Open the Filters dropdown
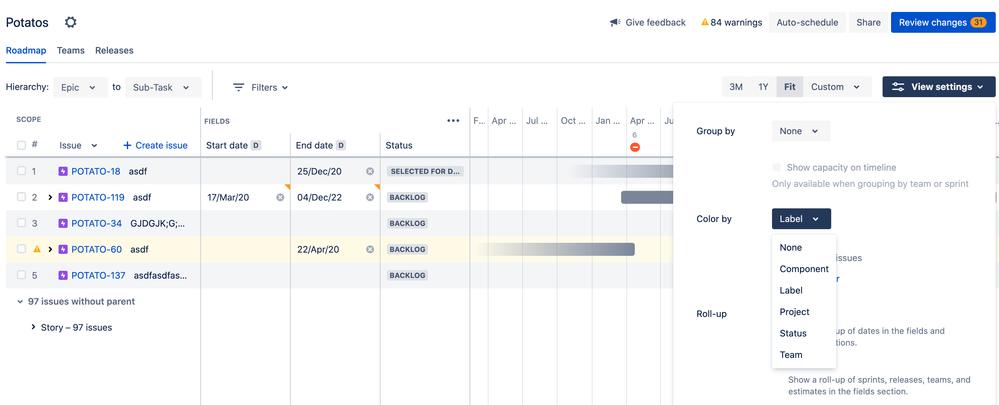 [x=261, y=87]
